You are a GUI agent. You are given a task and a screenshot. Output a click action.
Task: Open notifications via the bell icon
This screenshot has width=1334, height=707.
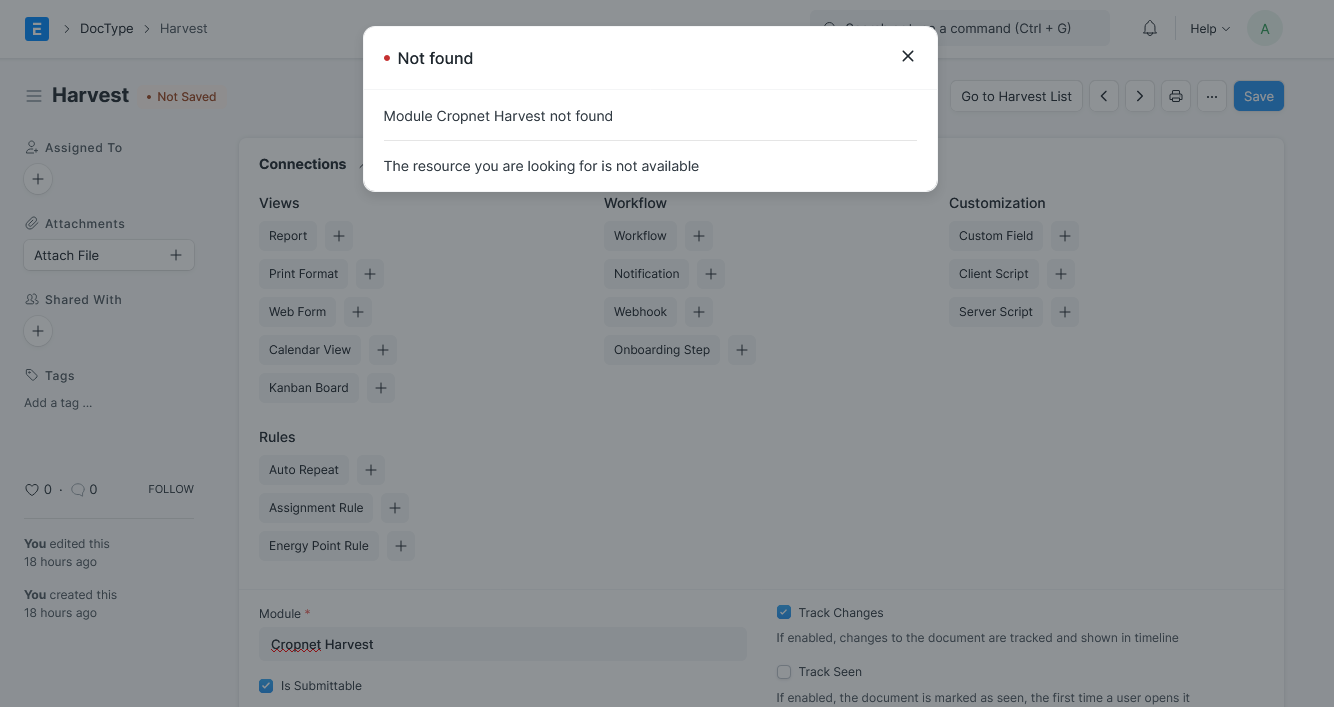(x=1149, y=28)
